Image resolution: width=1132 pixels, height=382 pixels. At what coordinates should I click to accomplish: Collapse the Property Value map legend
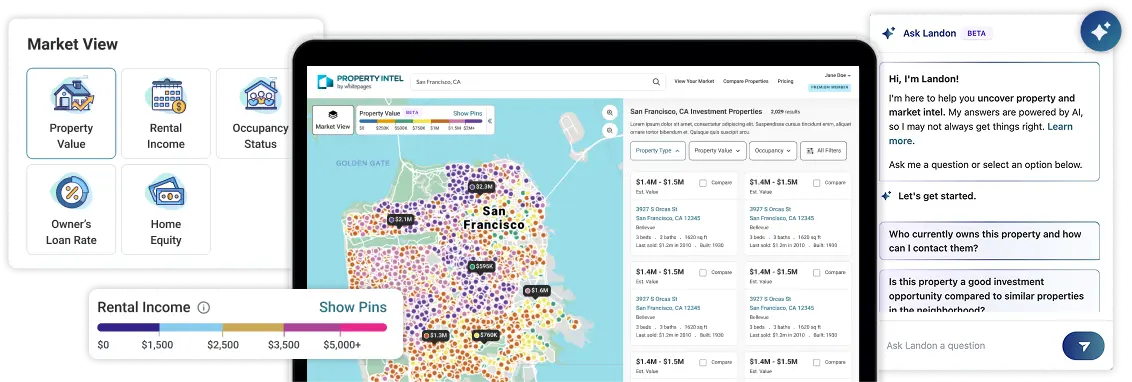[x=490, y=121]
